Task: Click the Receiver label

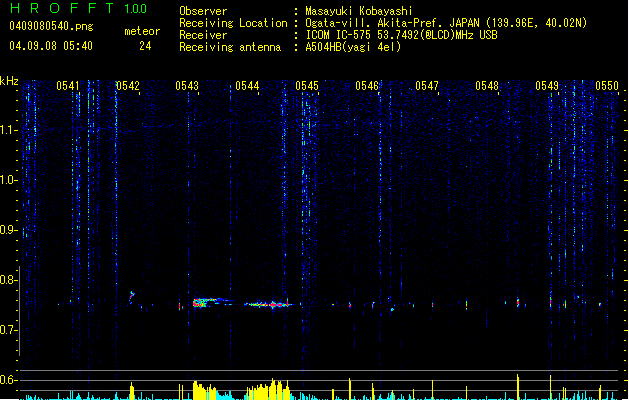Action: point(203,35)
